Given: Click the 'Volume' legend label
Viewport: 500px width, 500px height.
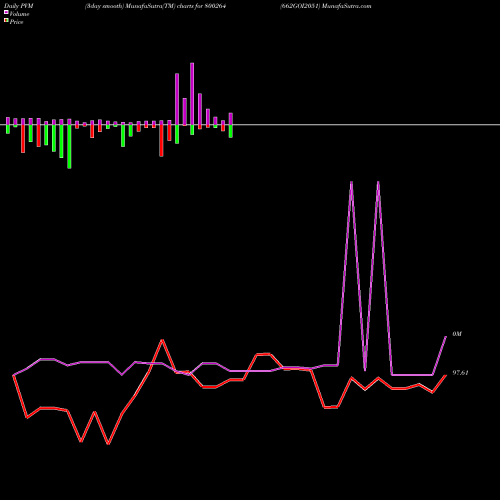Looking at the screenshot, I should (x=19, y=14).
